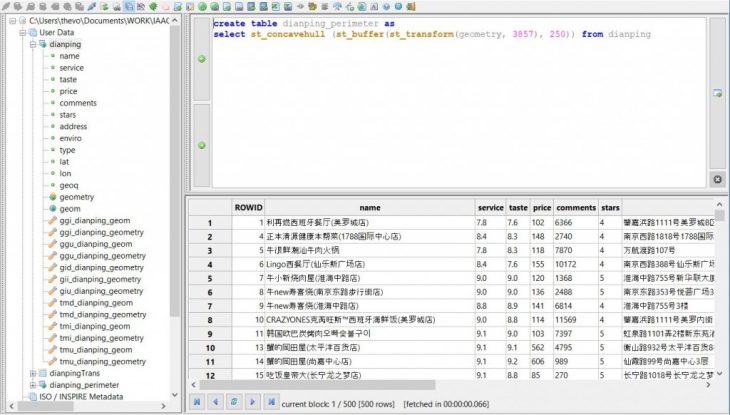
Task: Click the red clear/abort SQL query button
Action: coord(717,179)
